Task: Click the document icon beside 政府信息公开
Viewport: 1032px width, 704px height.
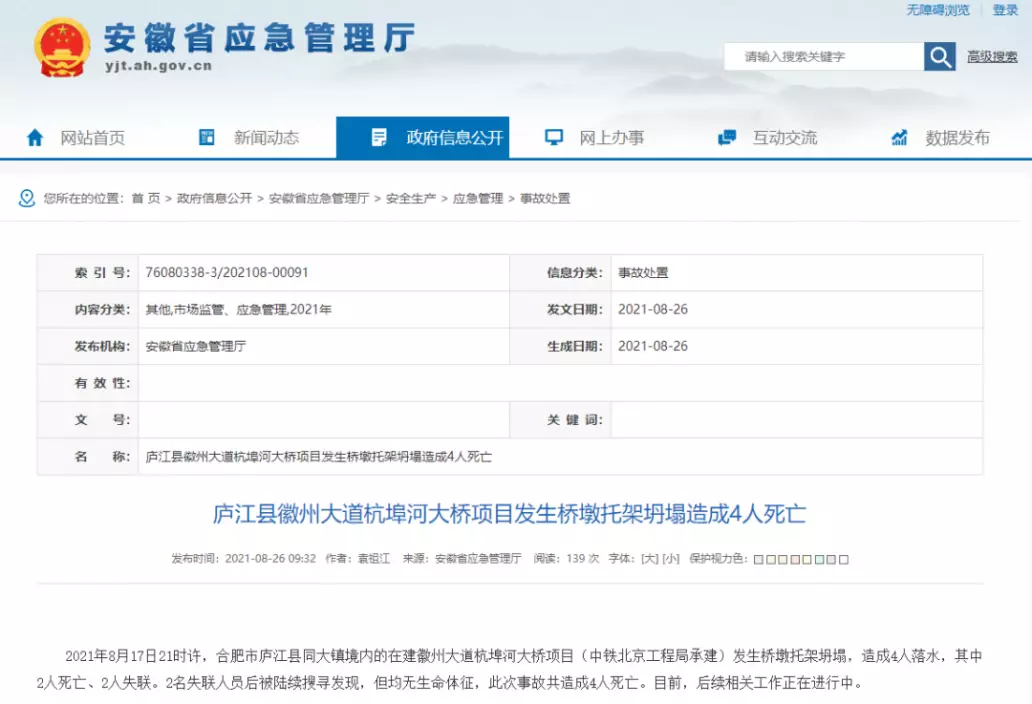Action: pos(379,138)
